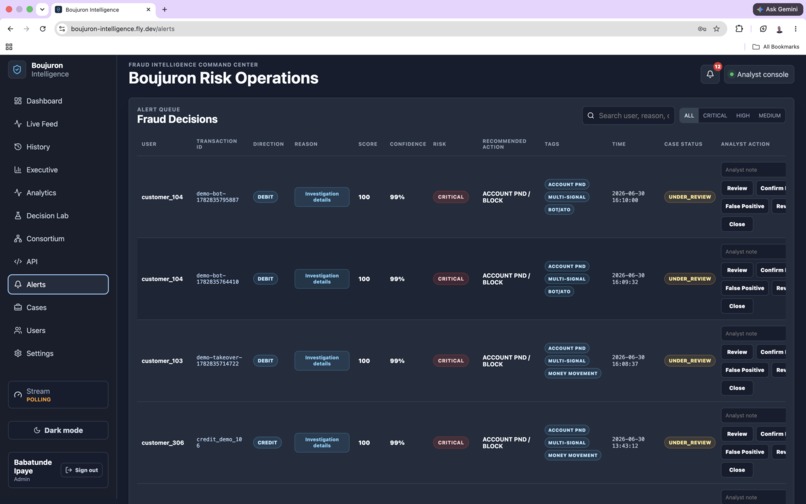Viewport: 806px width, 504px height.
Task: Sign out of the account
Action: tap(82, 470)
